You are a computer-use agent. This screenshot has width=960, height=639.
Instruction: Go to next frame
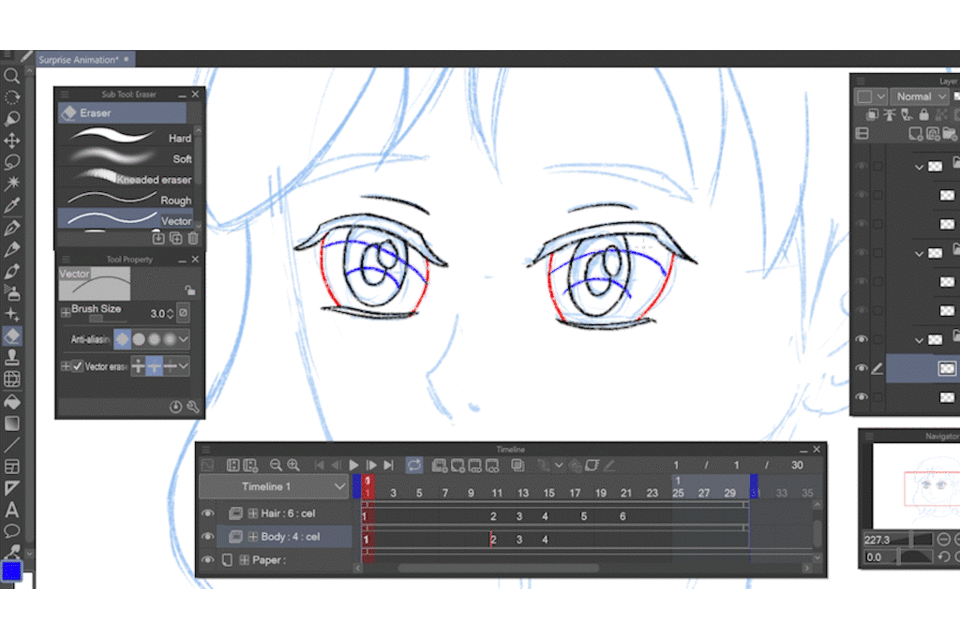(x=371, y=466)
